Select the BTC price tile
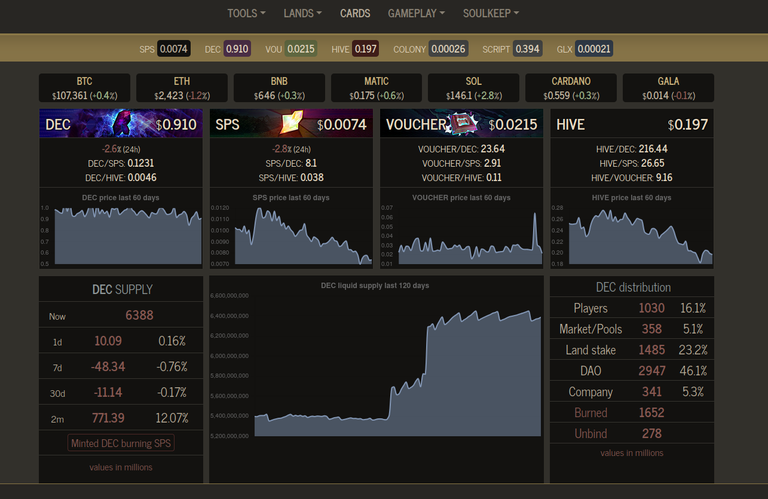The height and width of the screenshot is (499, 768). click(x=84, y=88)
